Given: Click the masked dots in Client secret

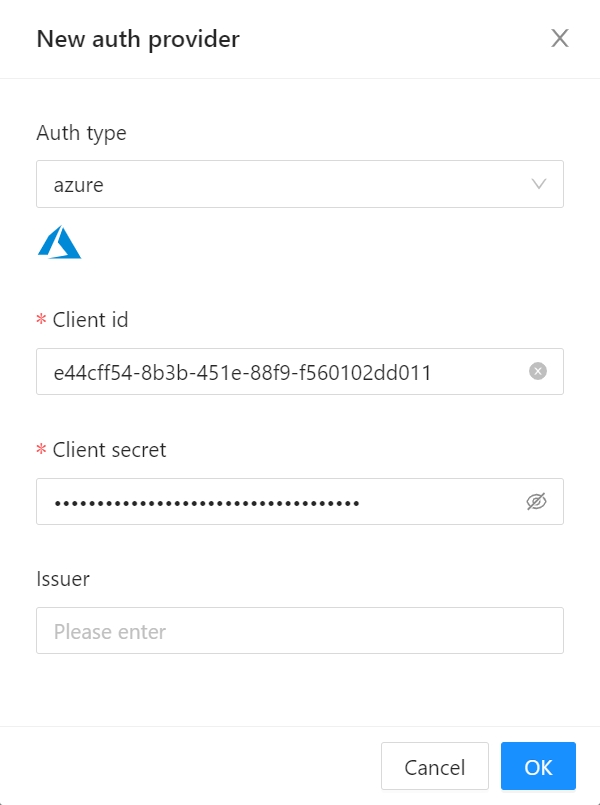Looking at the screenshot, I should pos(206,502).
